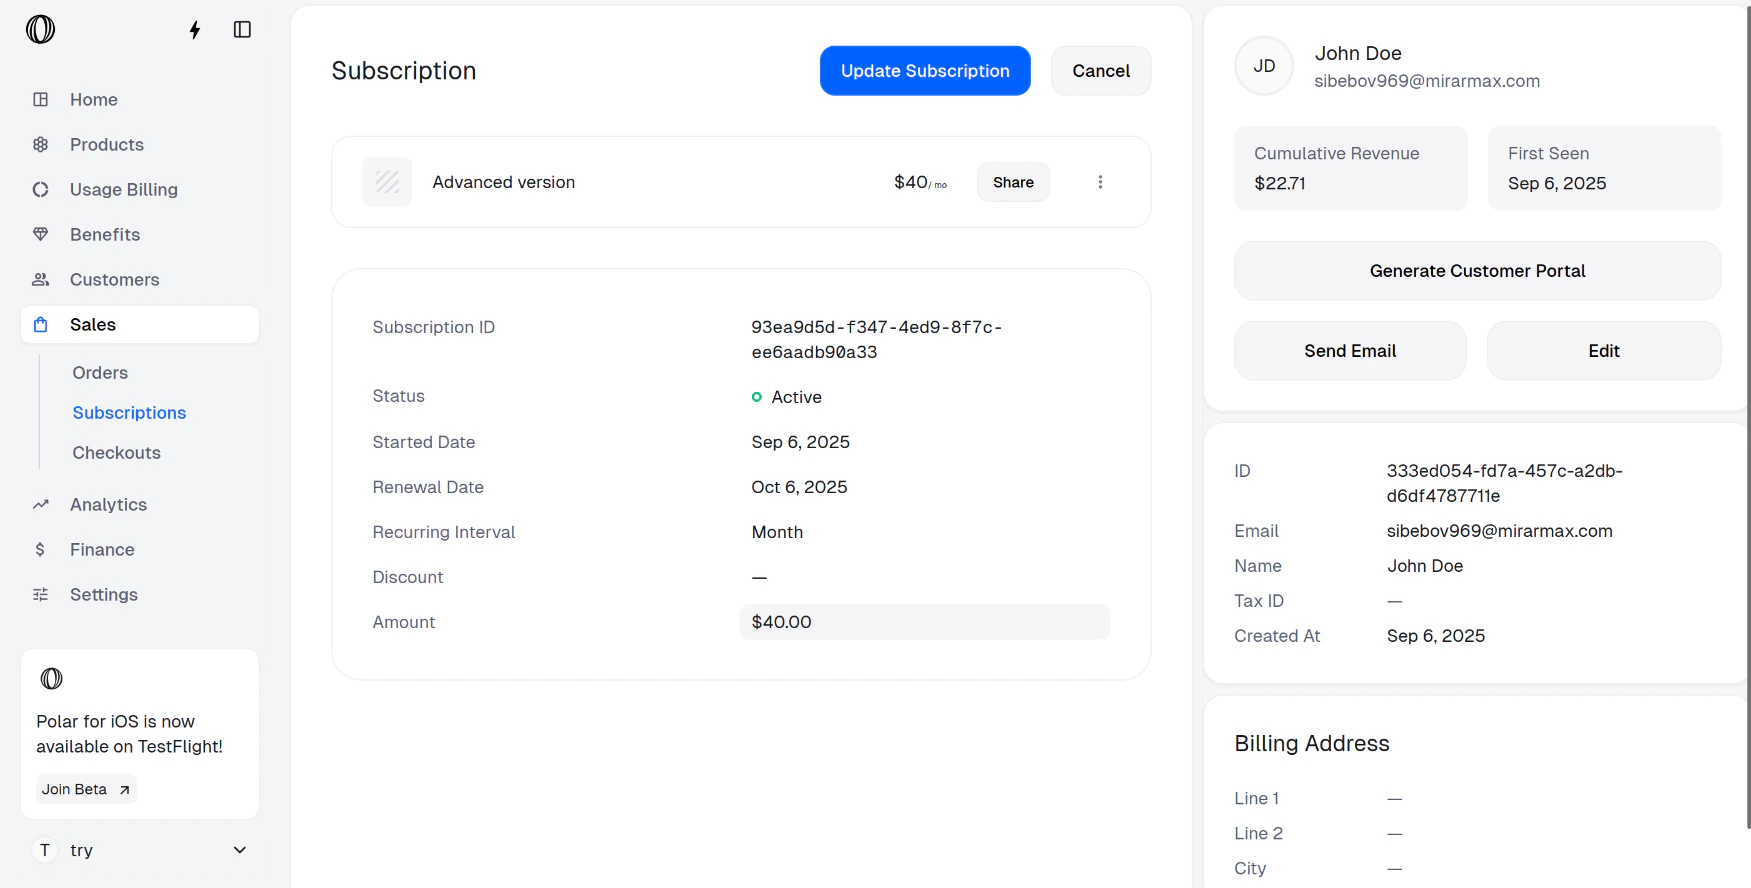
Task: Click the Polar logo icon
Action: [40, 30]
